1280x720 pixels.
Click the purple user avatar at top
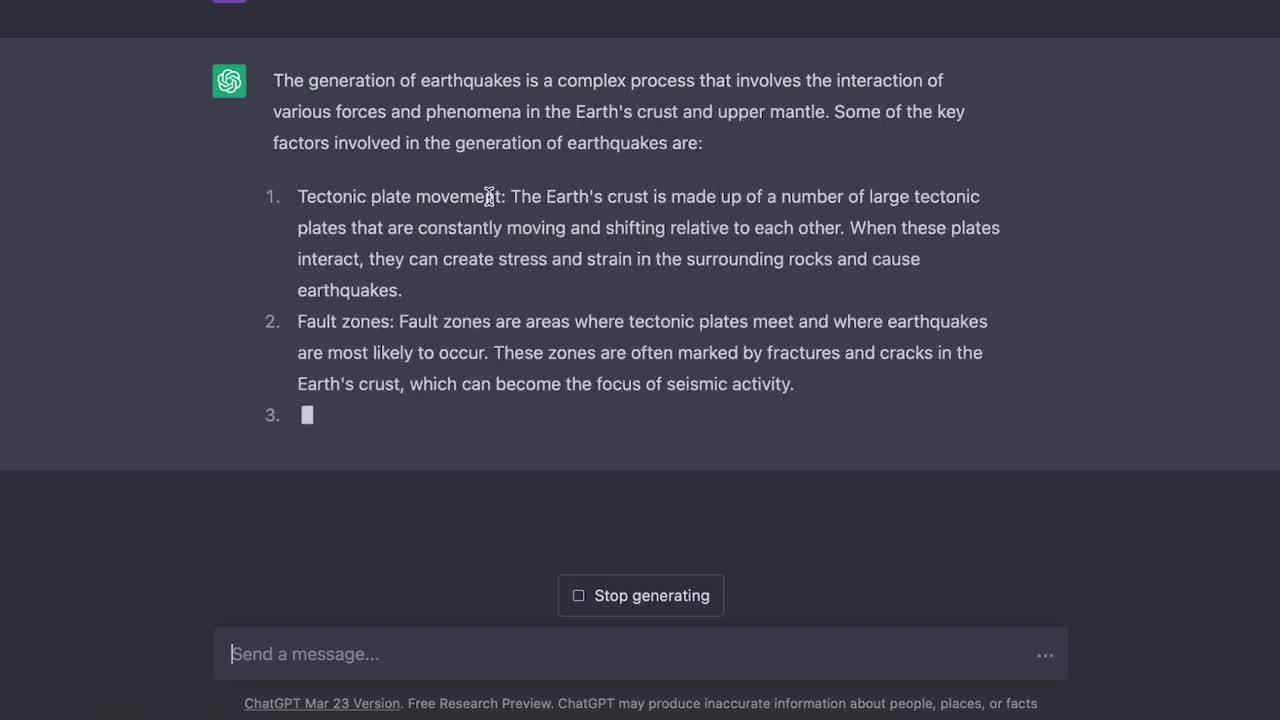[229, 2]
